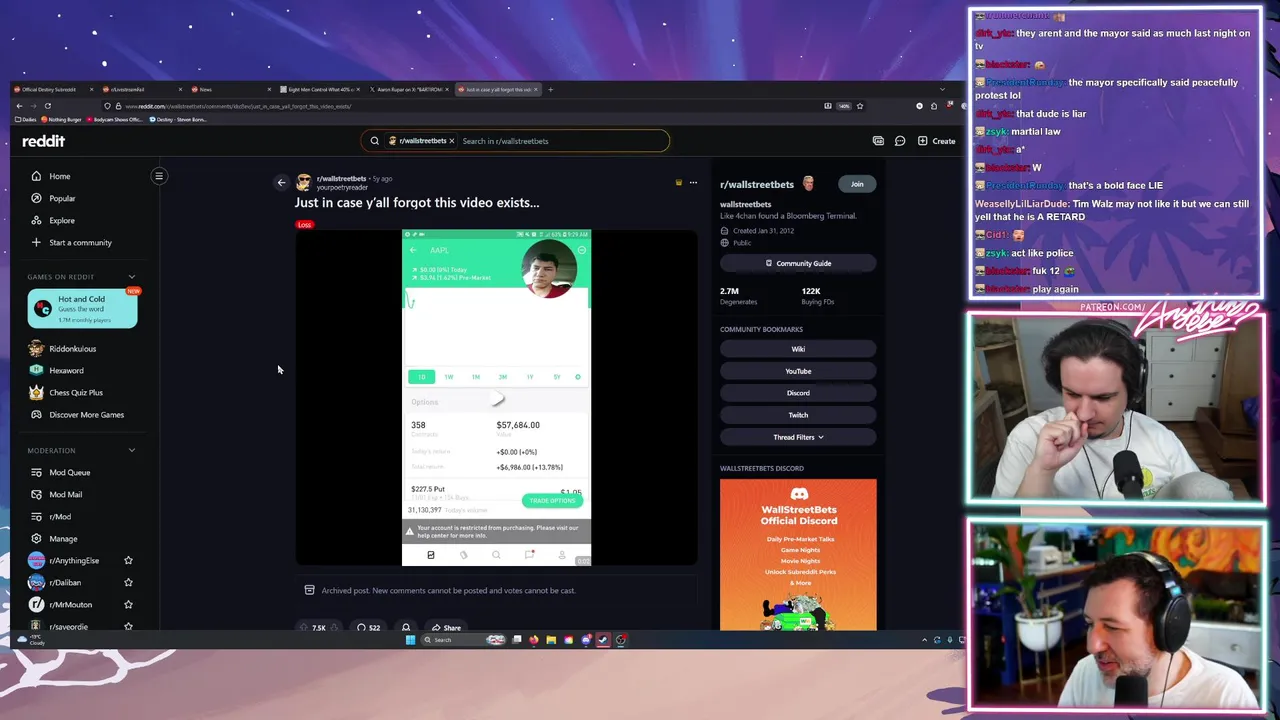Open Windows Start menu
The image size is (1280, 720).
click(410, 640)
